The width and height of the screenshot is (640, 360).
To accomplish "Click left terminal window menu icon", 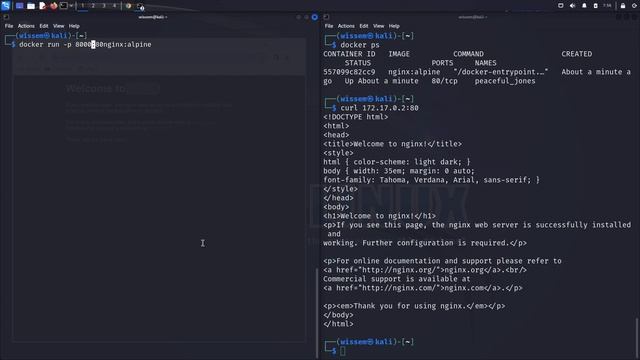I will [x=6, y=17].
